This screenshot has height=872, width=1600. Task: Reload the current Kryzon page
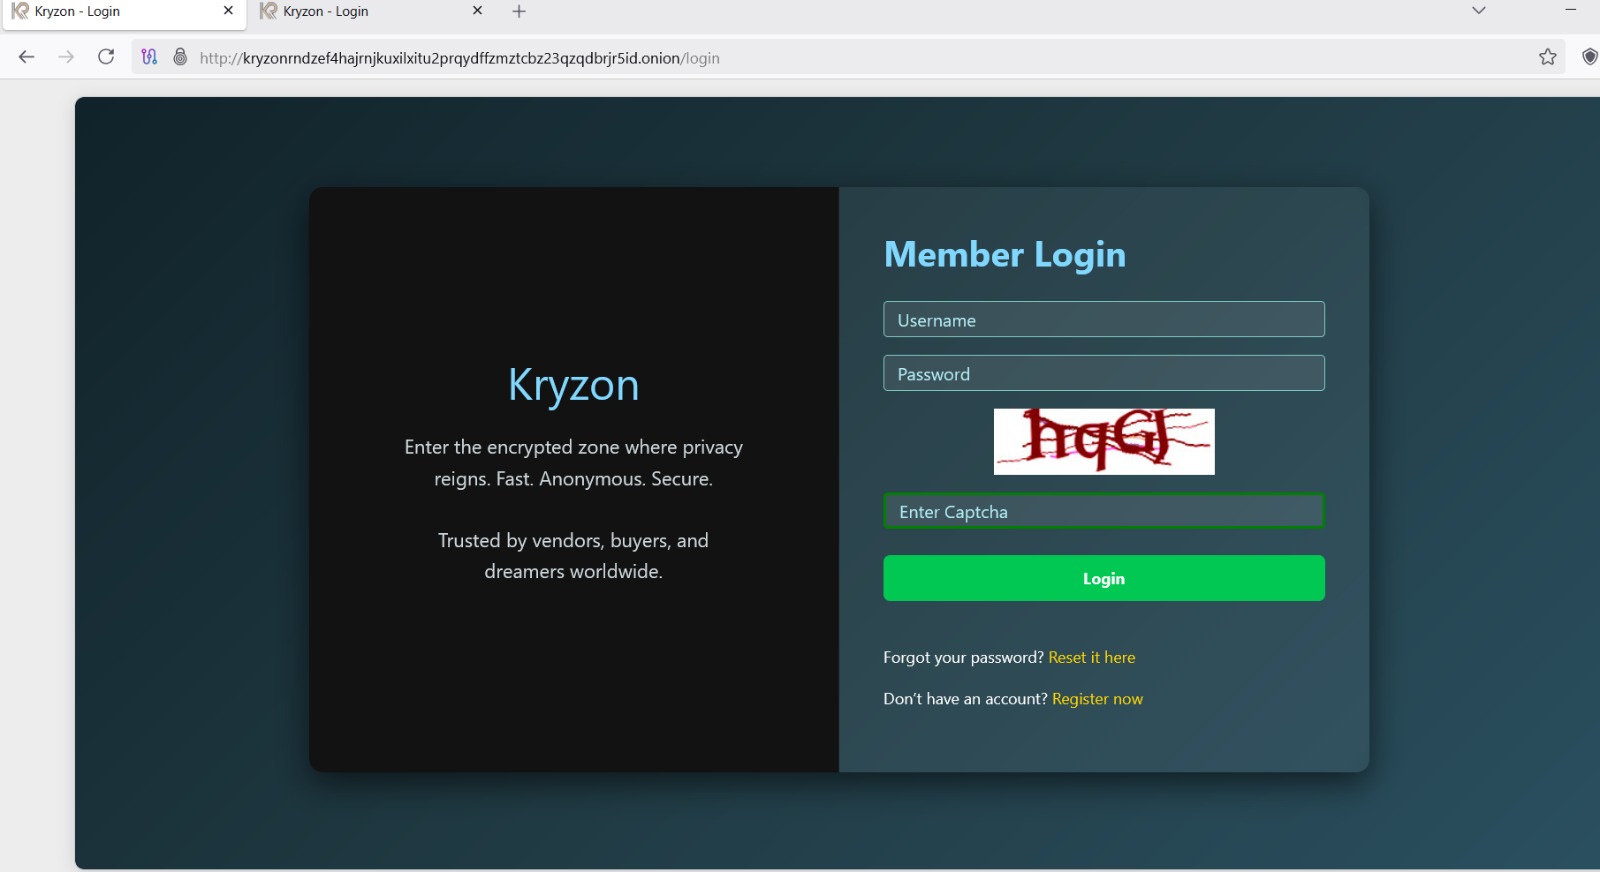(x=106, y=57)
